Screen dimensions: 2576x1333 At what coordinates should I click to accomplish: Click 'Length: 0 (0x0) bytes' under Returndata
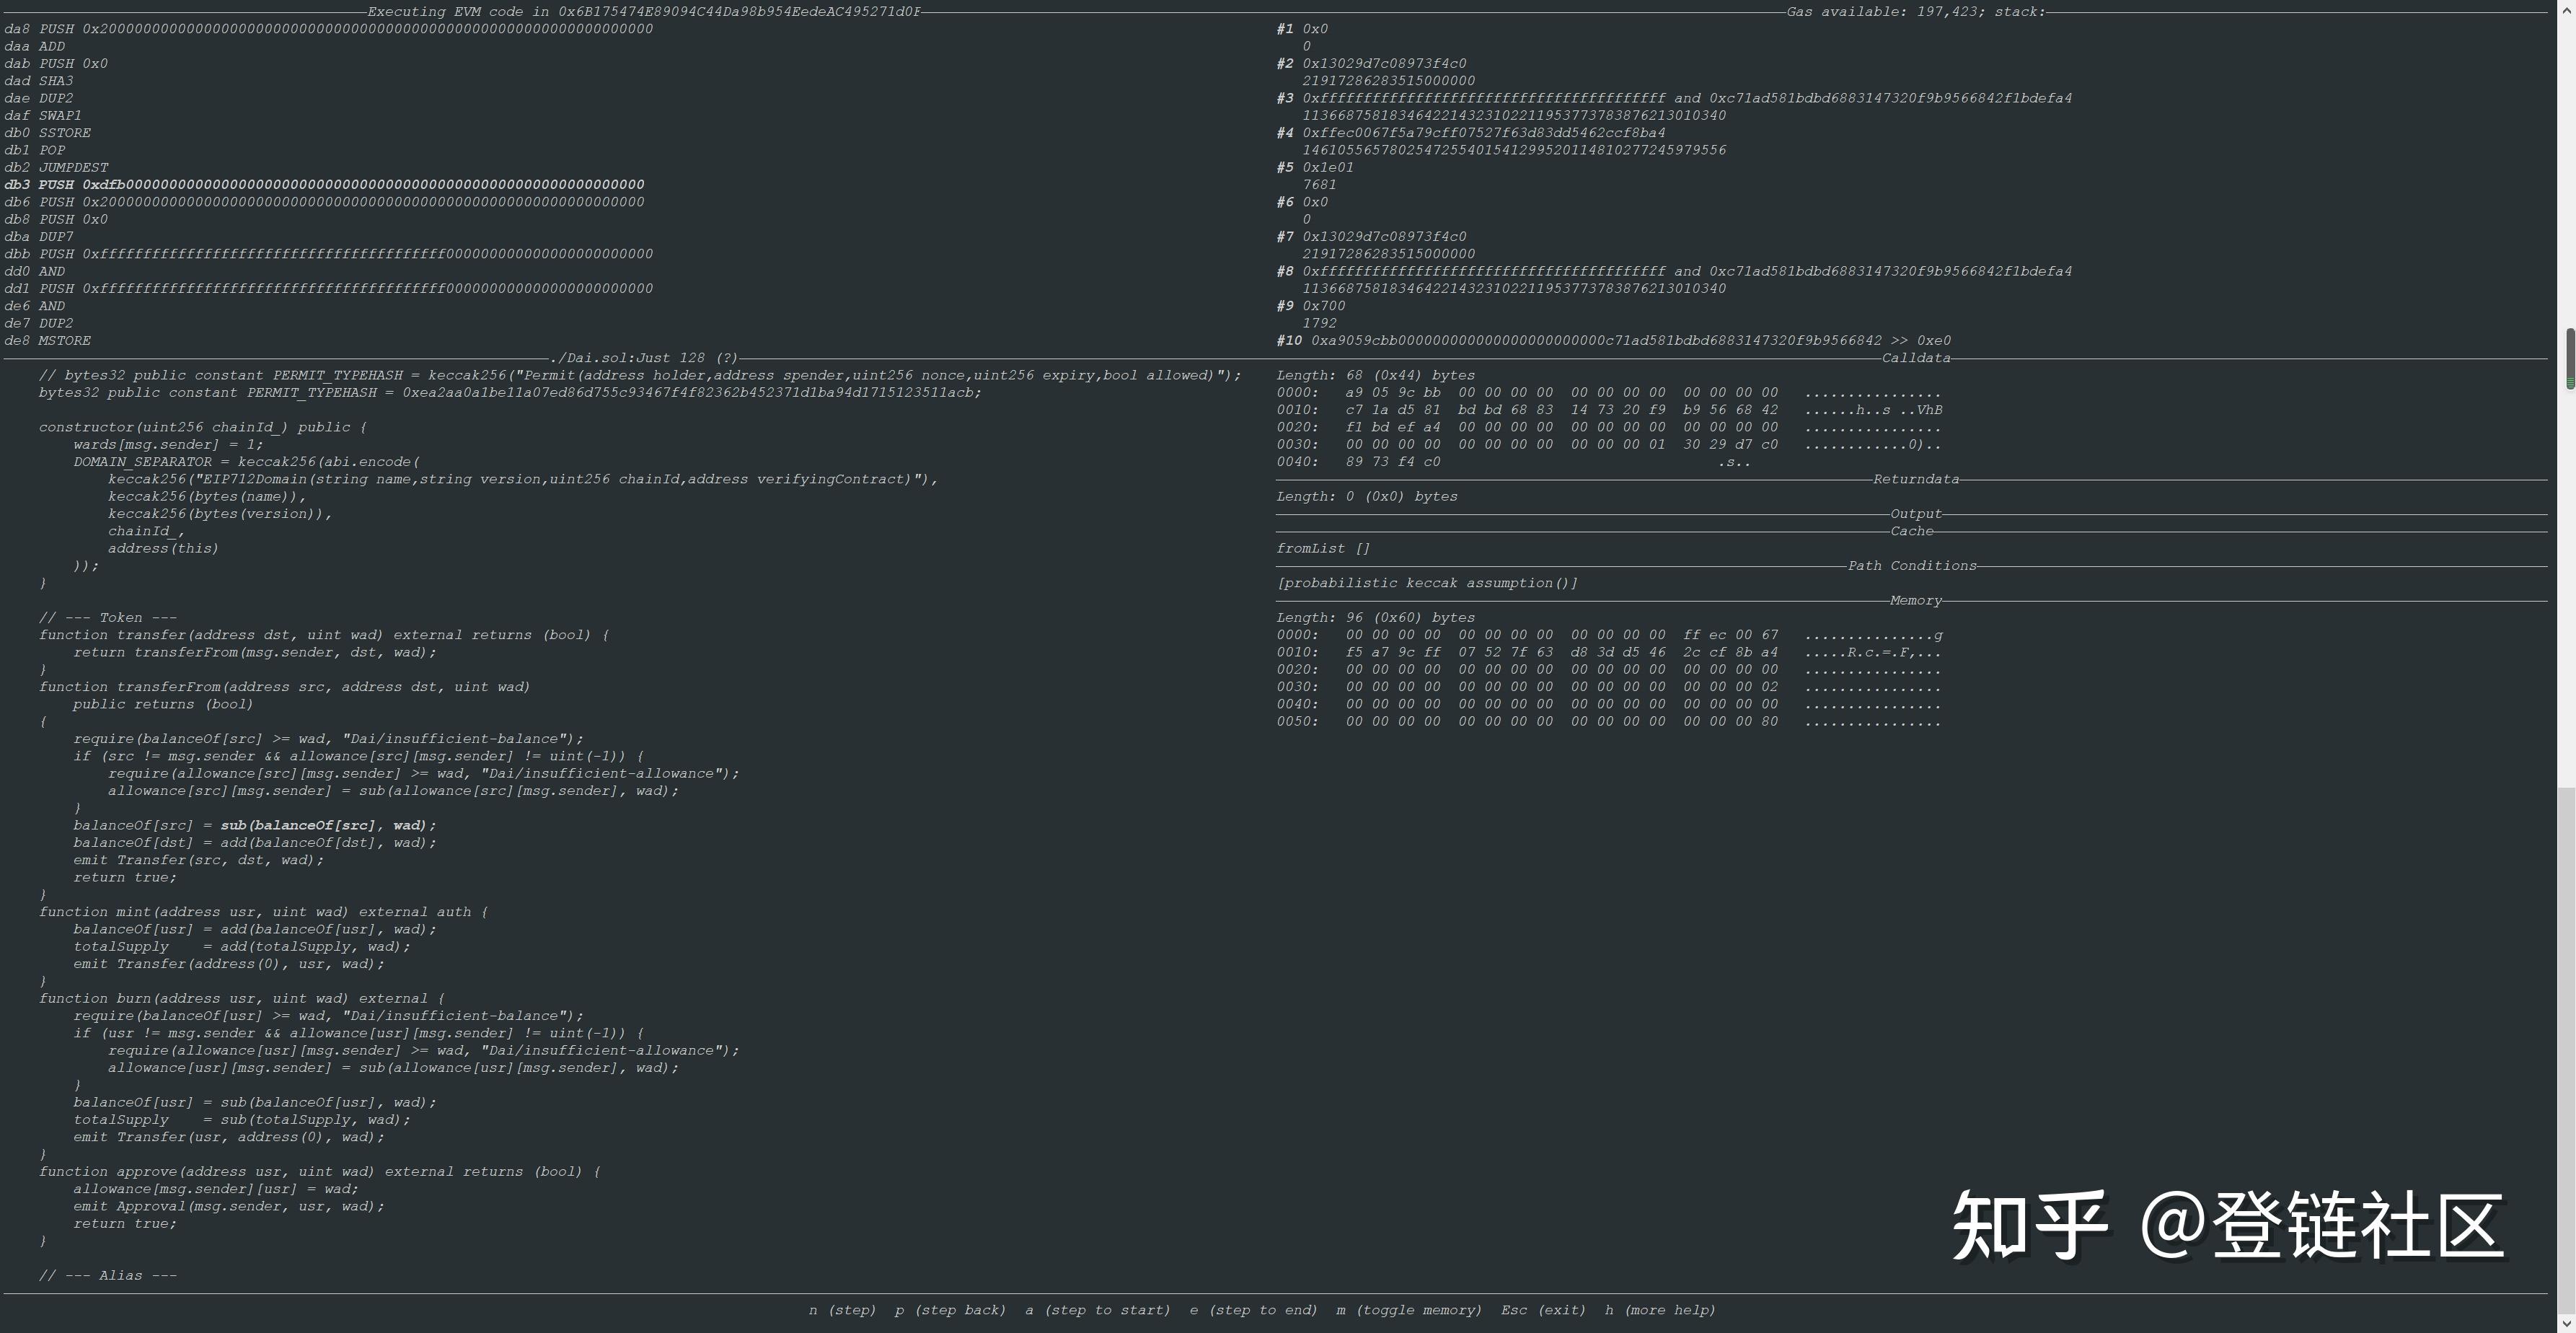coord(1367,497)
